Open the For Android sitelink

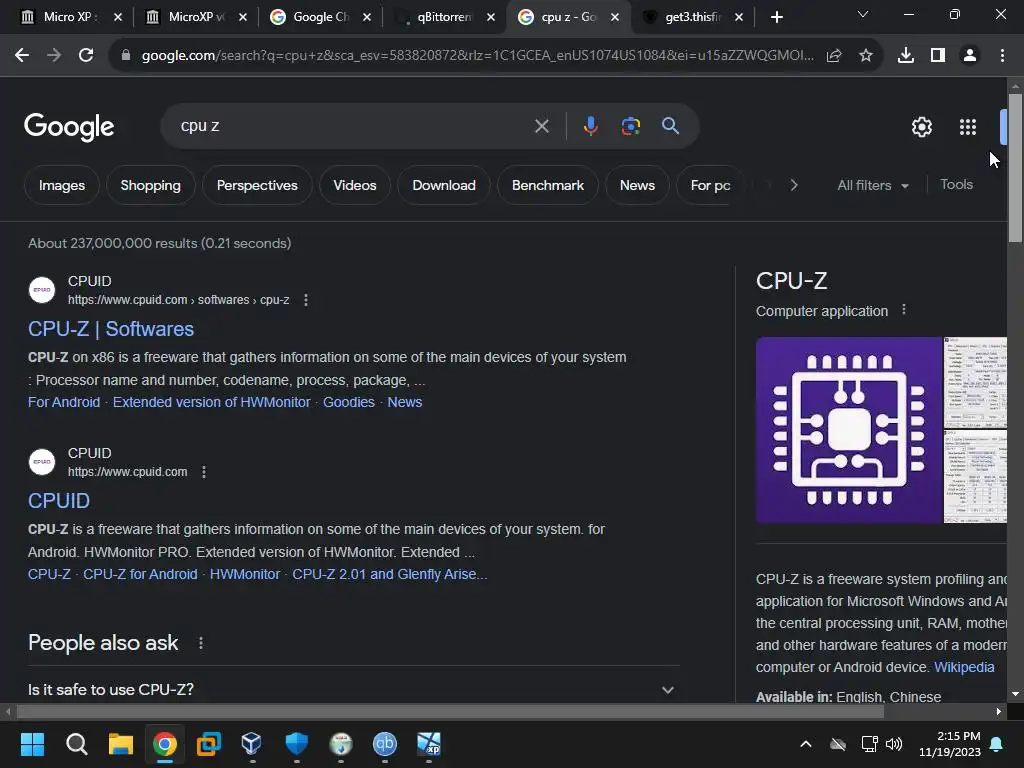coord(64,402)
